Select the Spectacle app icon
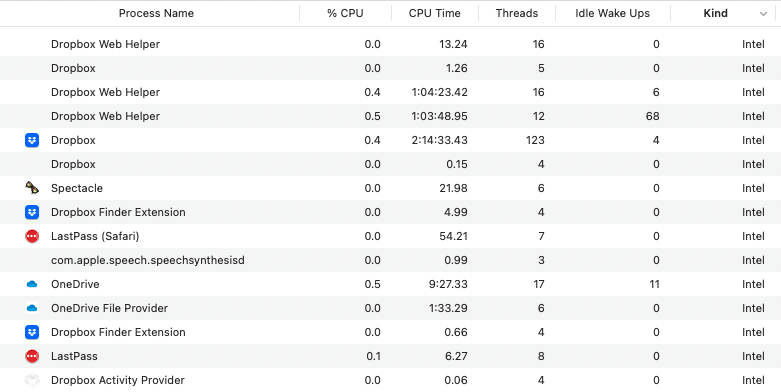This screenshot has height=392, width=781. (32, 188)
